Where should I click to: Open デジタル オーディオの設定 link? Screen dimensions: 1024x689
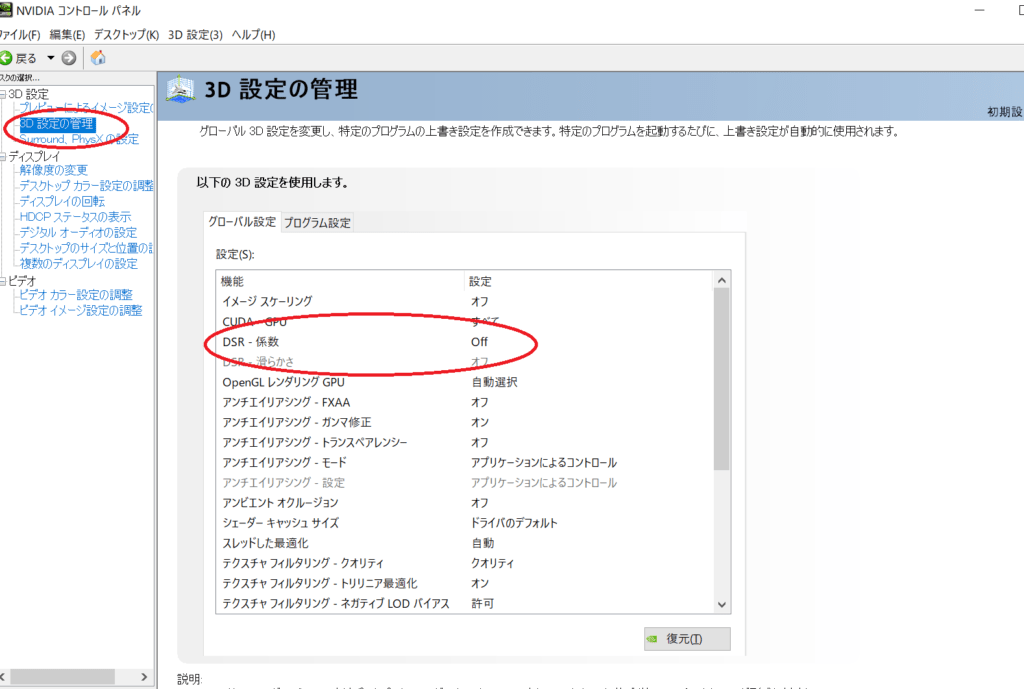[x=78, y=232]
